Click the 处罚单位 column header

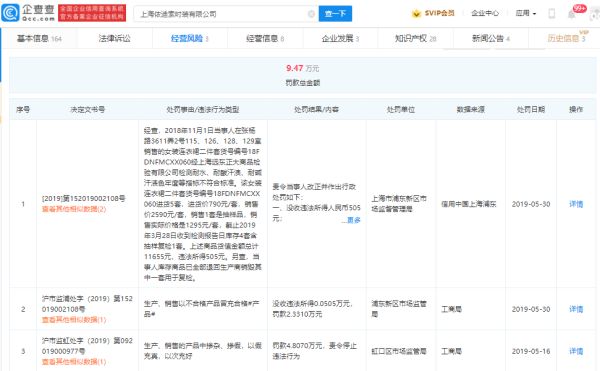(x=401, y=109)
